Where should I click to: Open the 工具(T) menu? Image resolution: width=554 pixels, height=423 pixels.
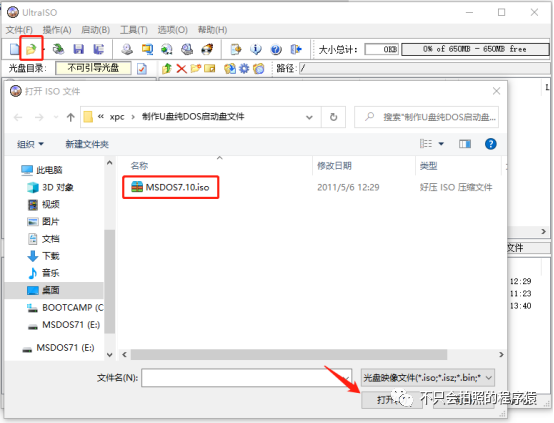[x=134, y=30]
